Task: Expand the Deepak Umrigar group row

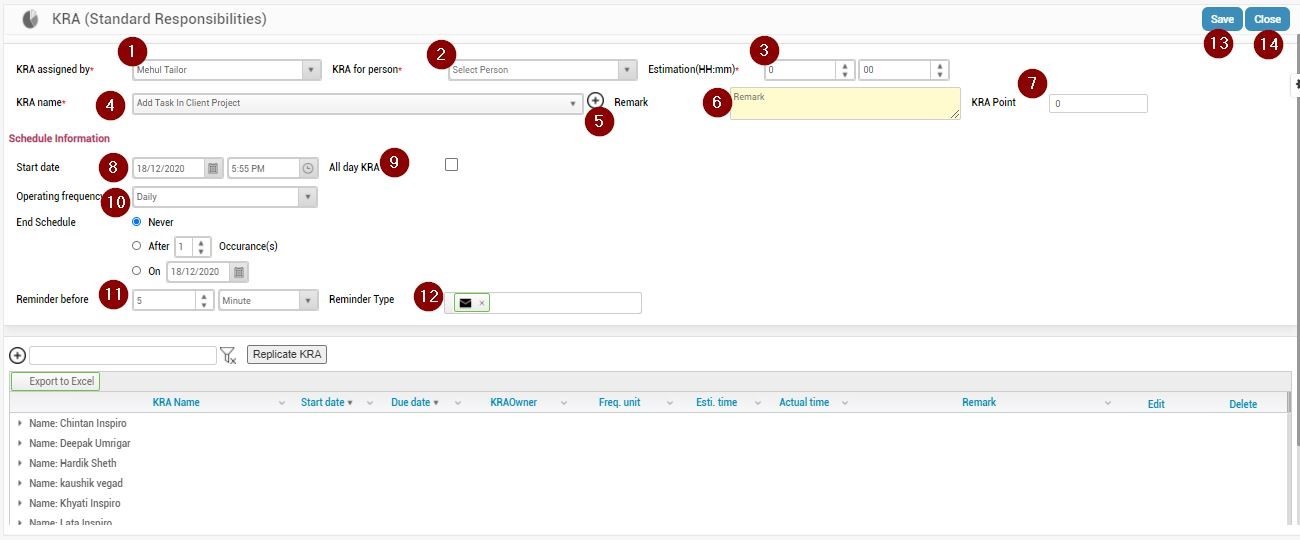Action: click(19, 443)
